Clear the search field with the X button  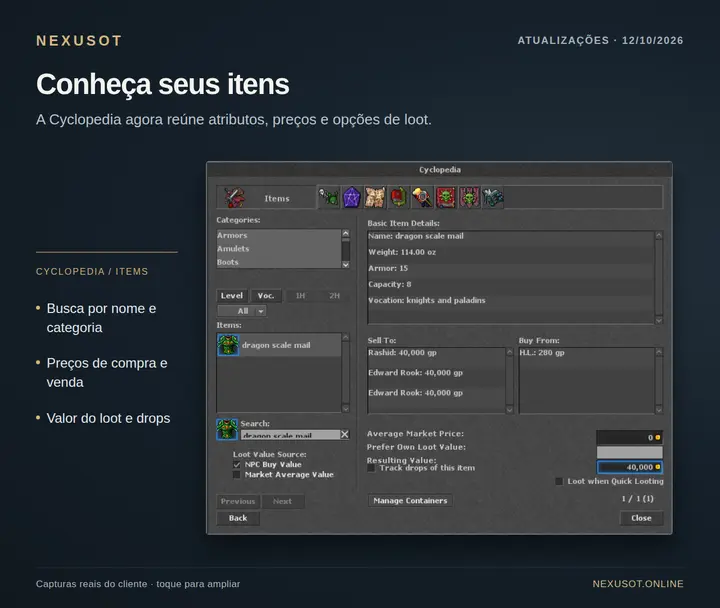(x=344, y=434)
